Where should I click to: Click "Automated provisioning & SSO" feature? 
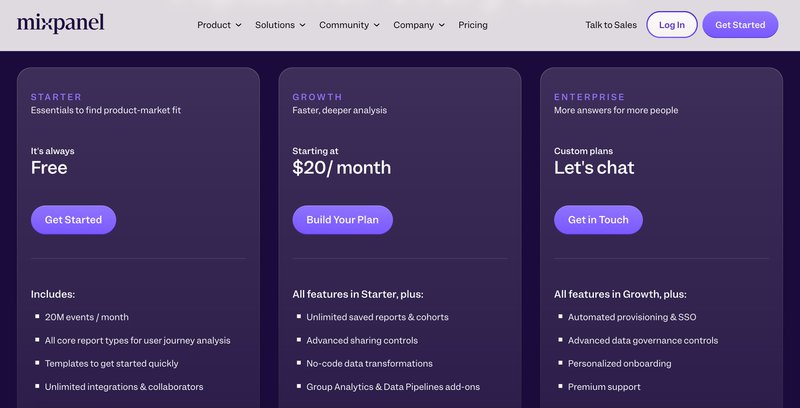click(632, 317)
